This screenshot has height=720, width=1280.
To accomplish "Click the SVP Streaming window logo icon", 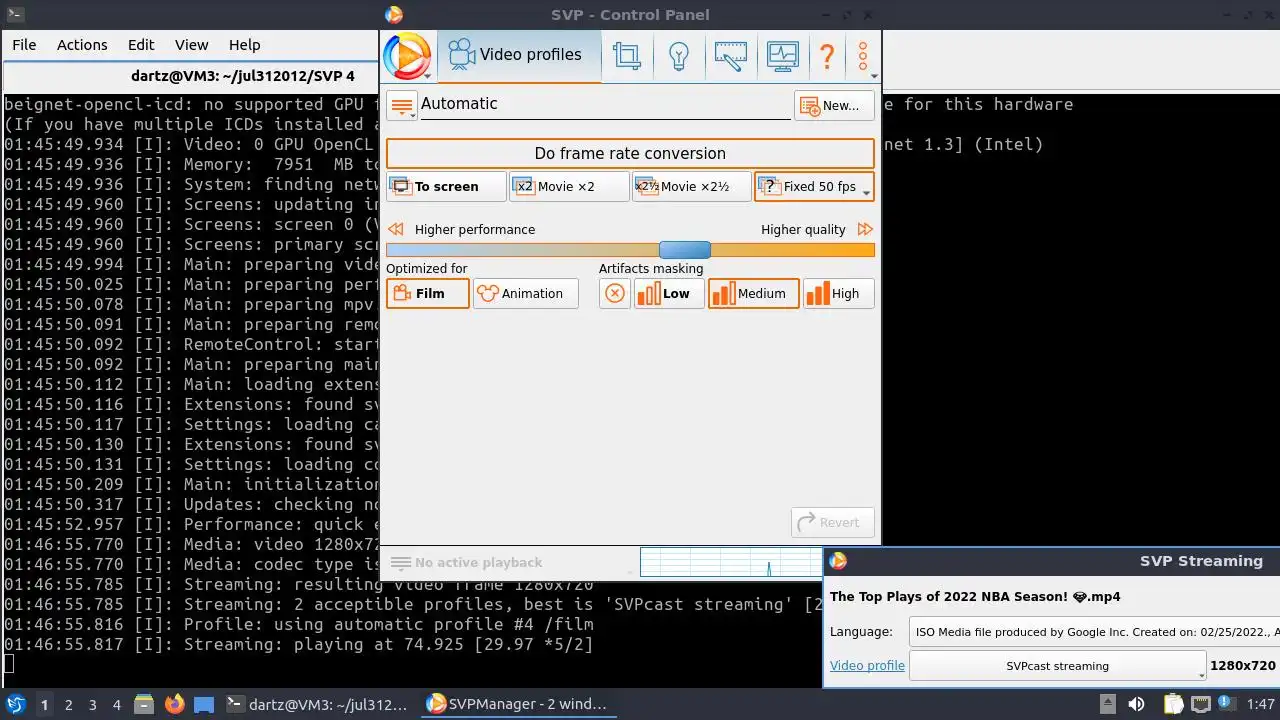I will click(838, 561).
